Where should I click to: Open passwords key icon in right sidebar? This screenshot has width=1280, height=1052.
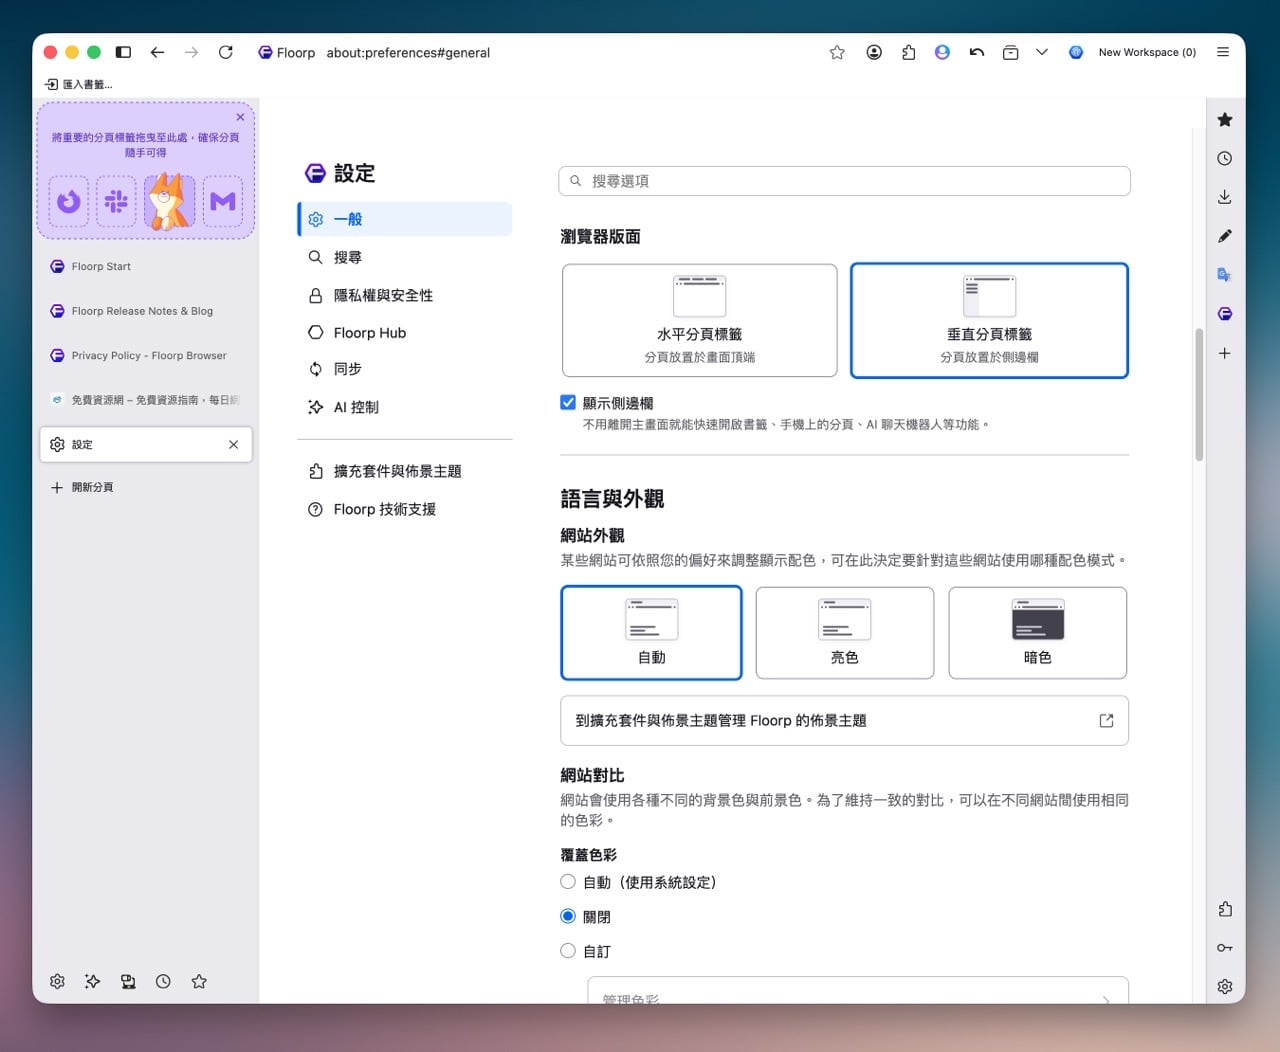(x=1225, y=948)
